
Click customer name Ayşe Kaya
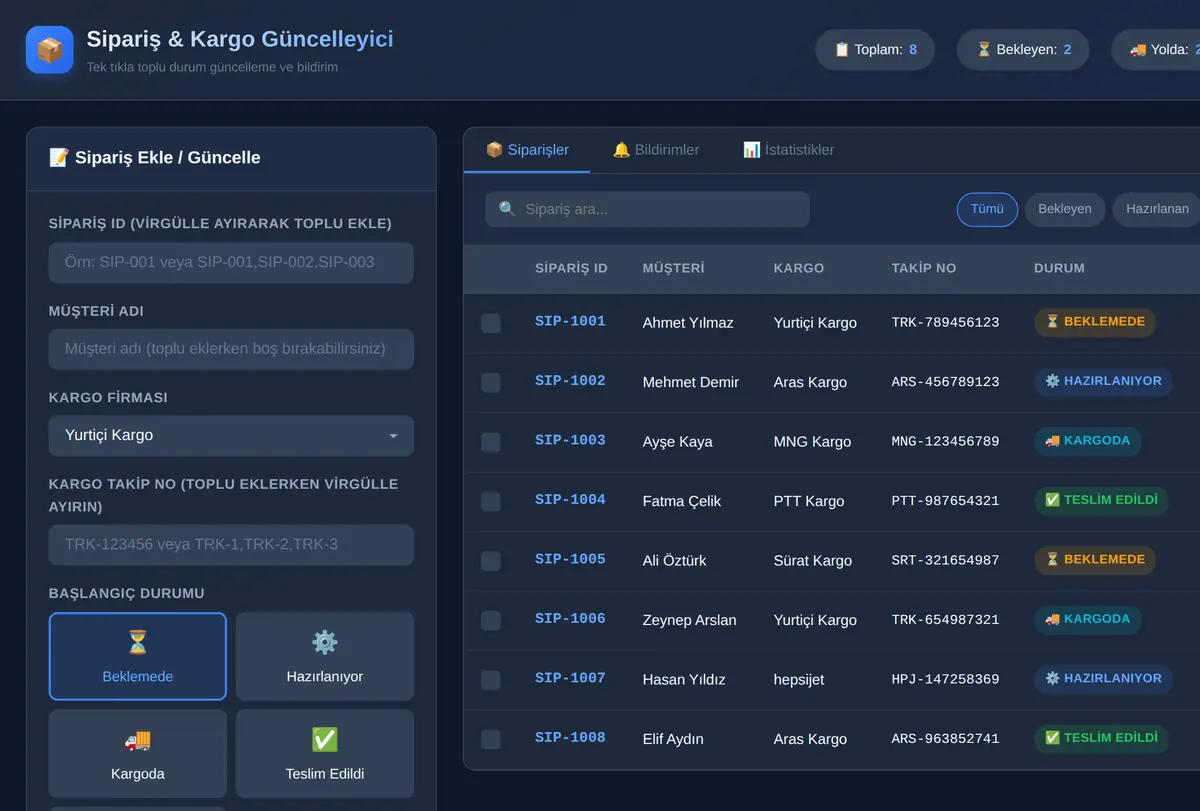coord(678,442)
